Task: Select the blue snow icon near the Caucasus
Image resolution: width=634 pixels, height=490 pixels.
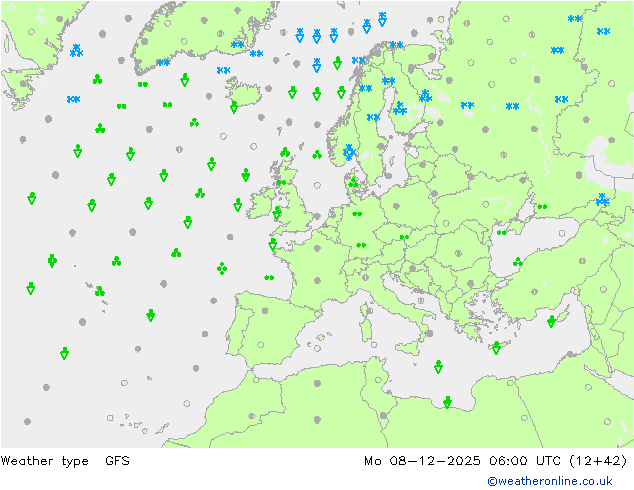Action: (x=602, y=200)
